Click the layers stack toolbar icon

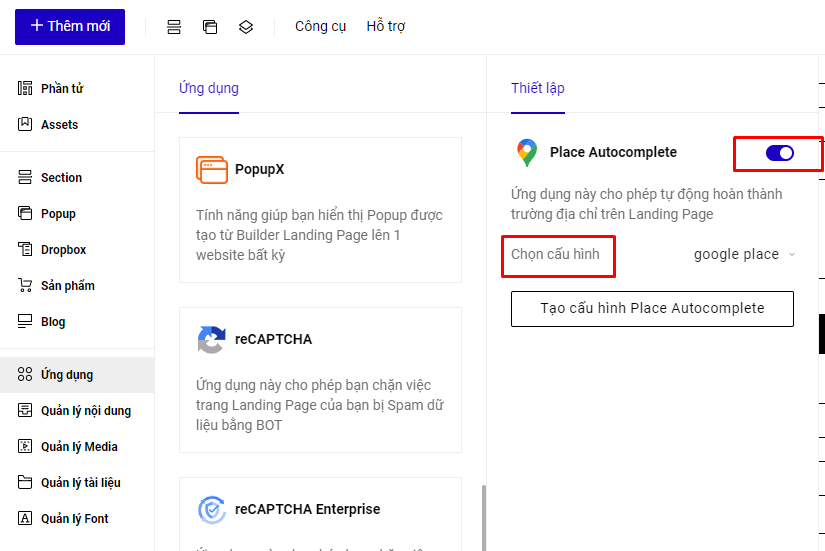point(246,27)
